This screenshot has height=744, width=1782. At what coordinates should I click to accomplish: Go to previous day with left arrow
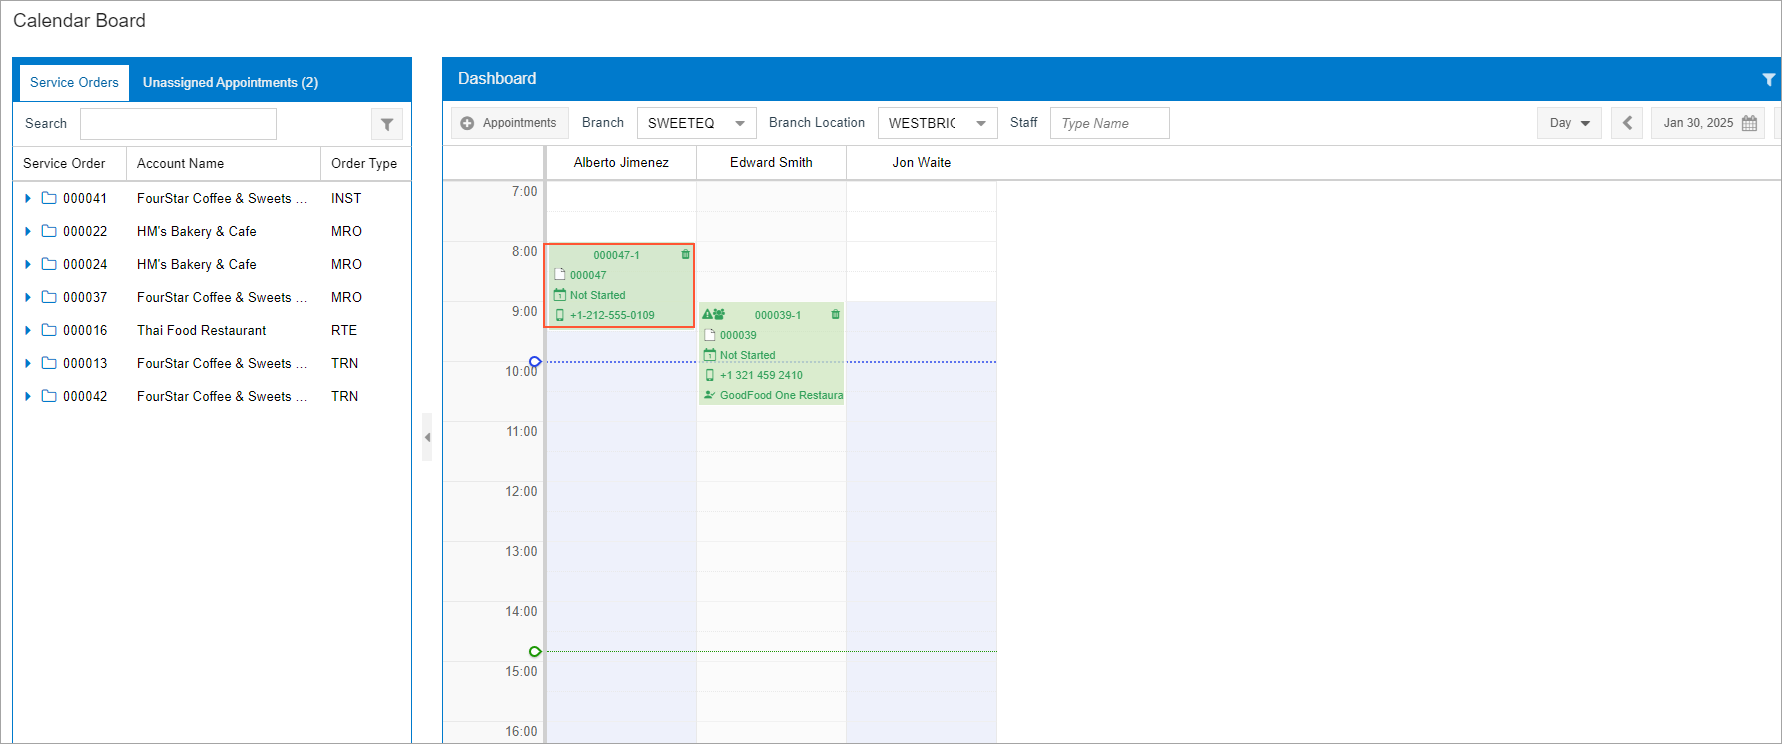tap(1627, 123)
